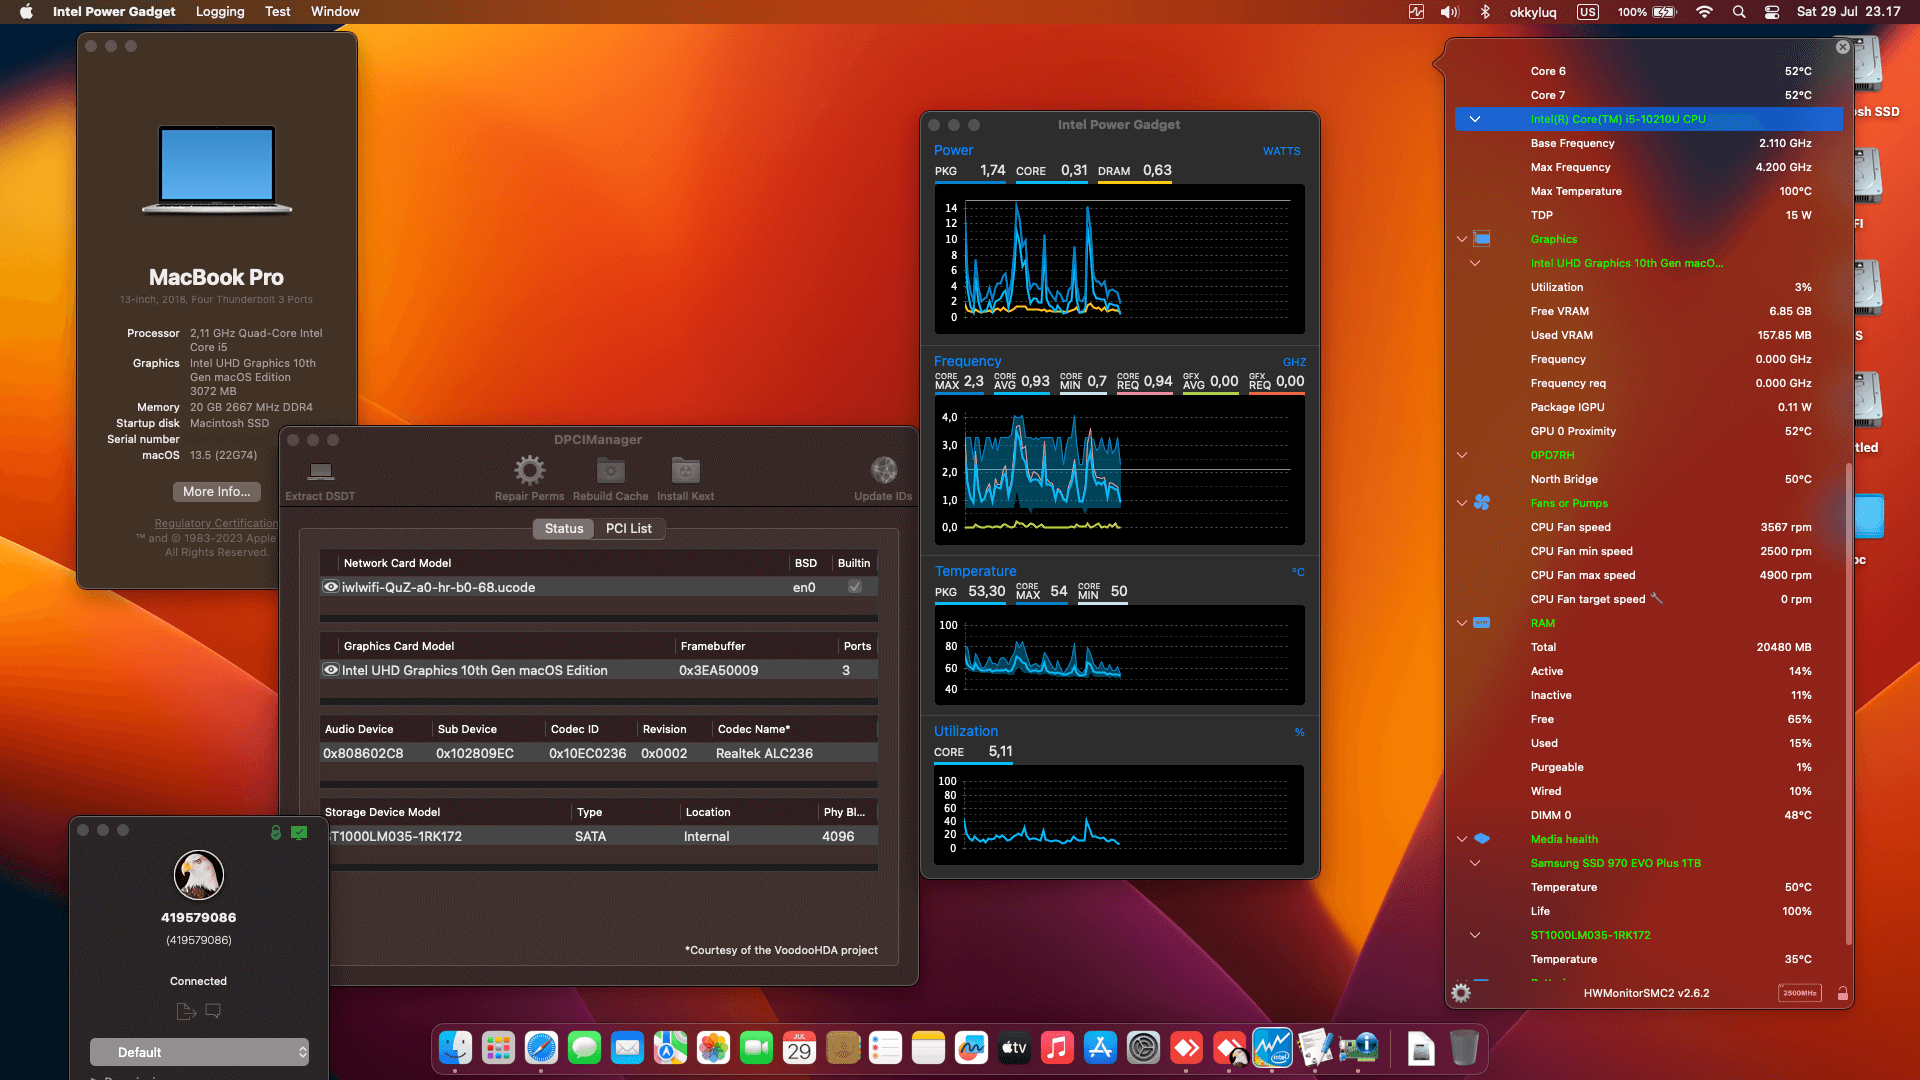
Task: Open Freeform from the dock
Action: (x=971, y=1048)
